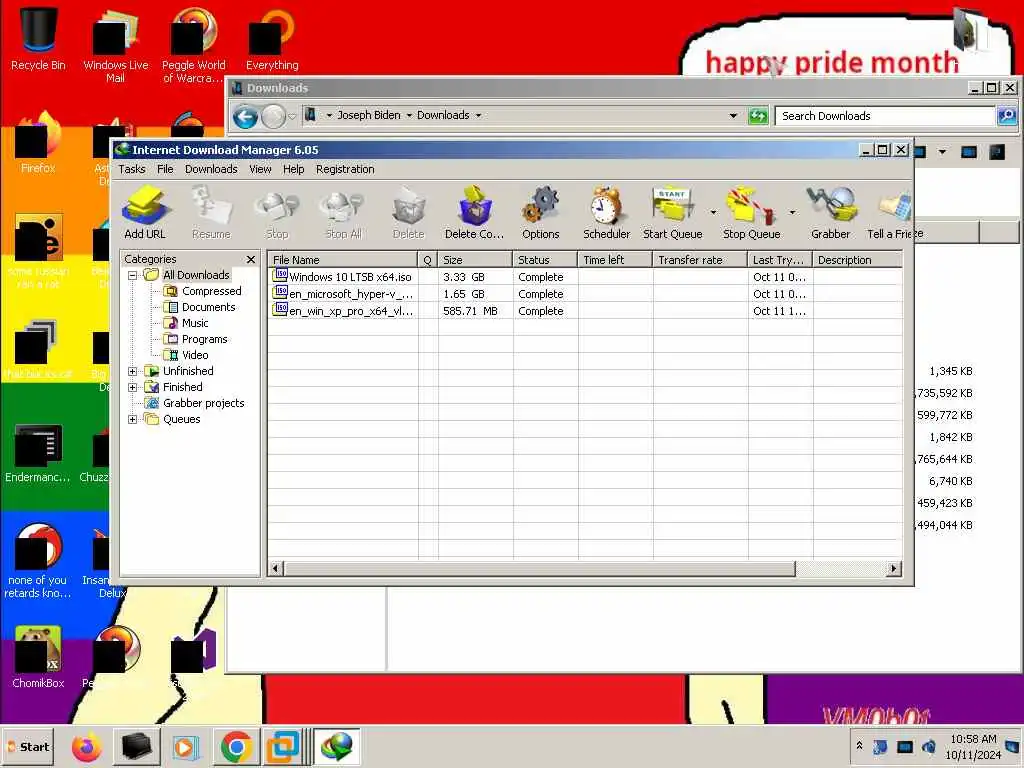This screenshot has height=768, width=1024.
Task: Close the Categories panel
Action: click(x=251, y=259)
